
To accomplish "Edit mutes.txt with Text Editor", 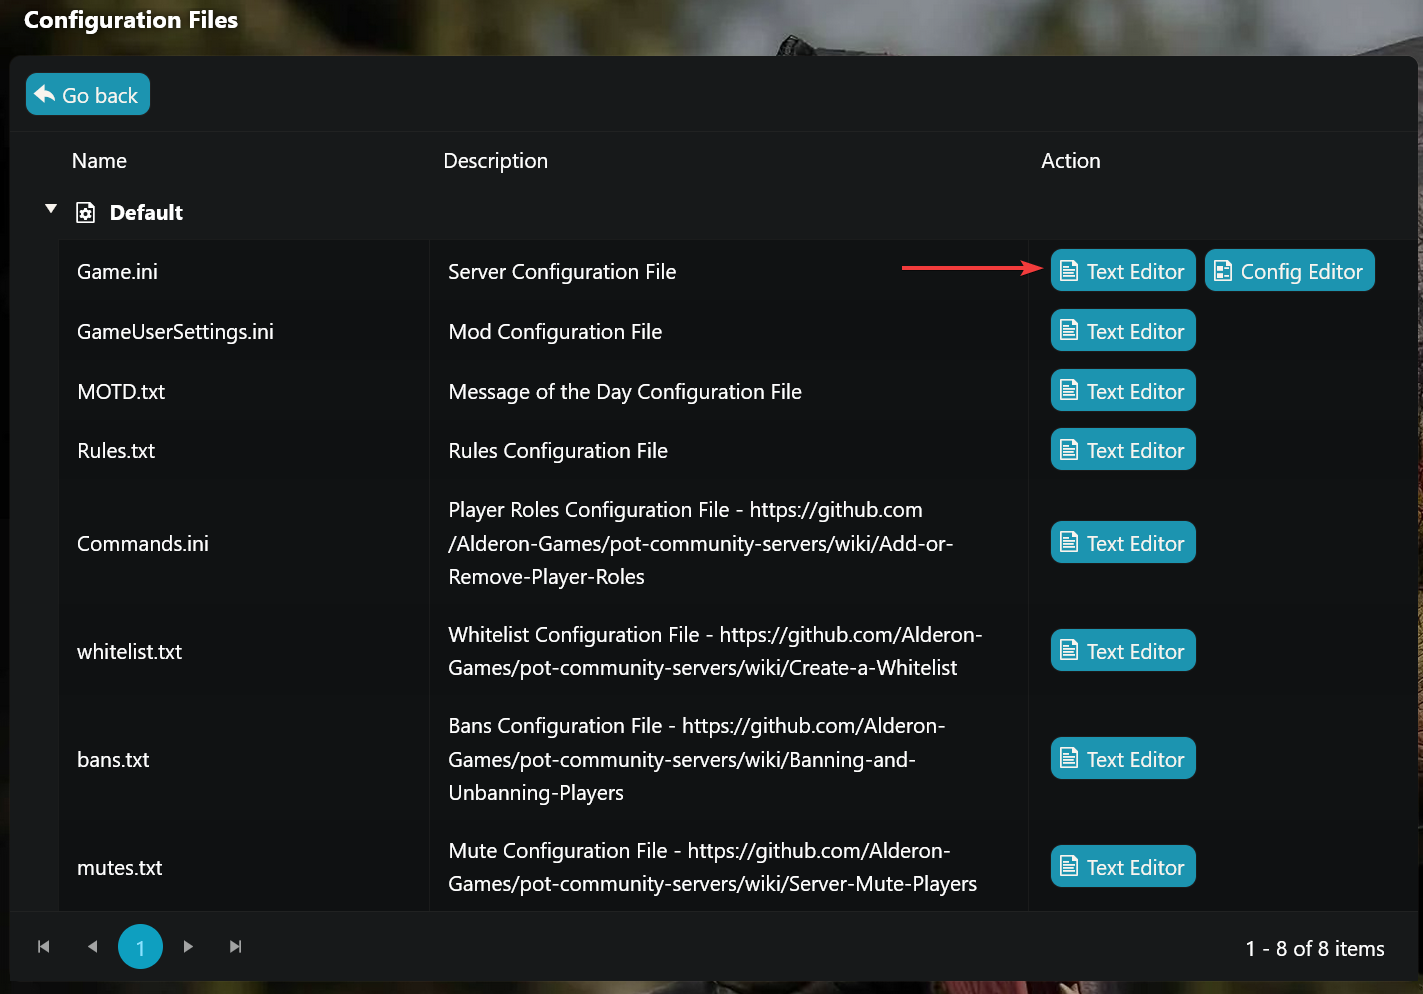I will click(x=1122, y=867).
